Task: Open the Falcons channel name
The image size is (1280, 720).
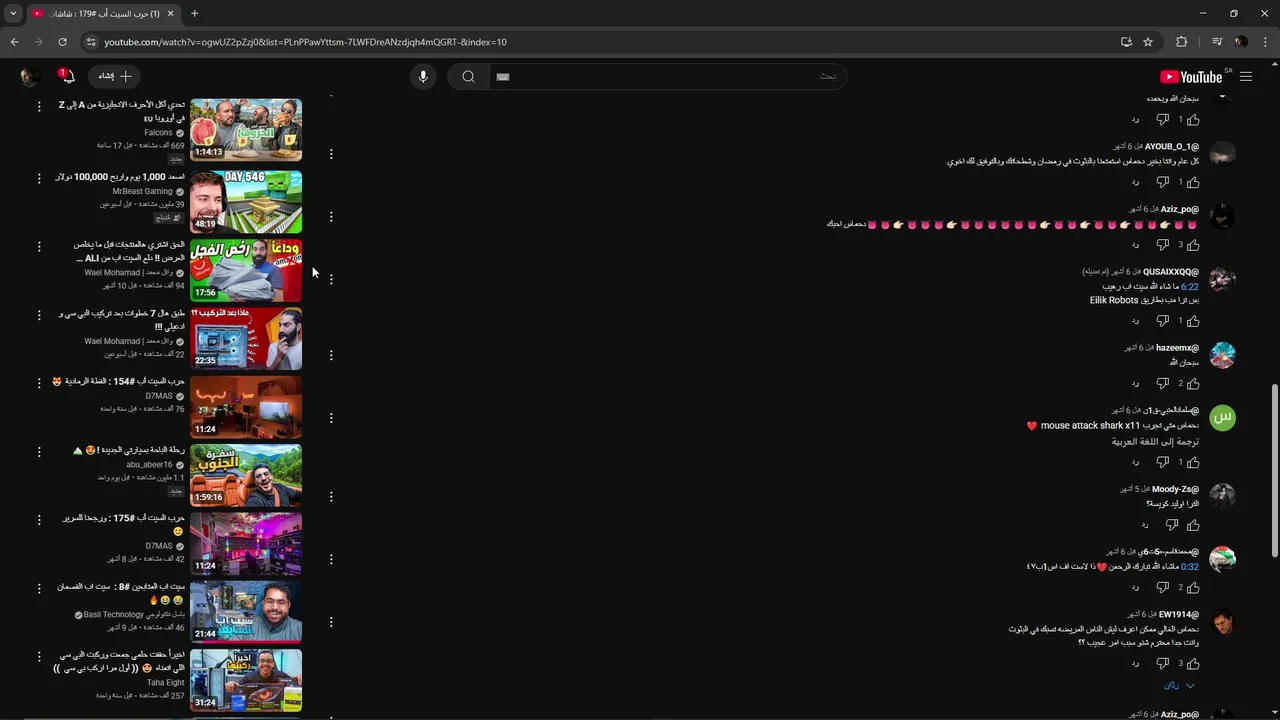Action: pyautogui.click(x=159, y=133)
